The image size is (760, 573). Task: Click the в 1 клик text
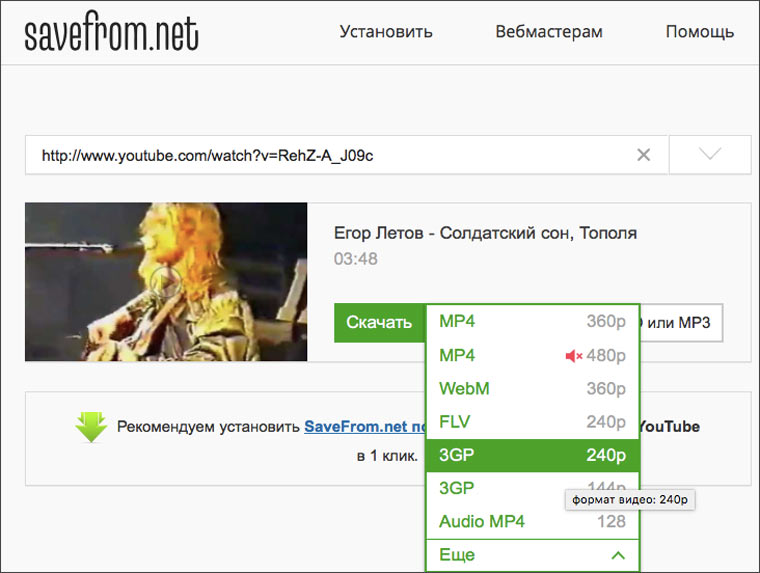[x=387, y=456]
